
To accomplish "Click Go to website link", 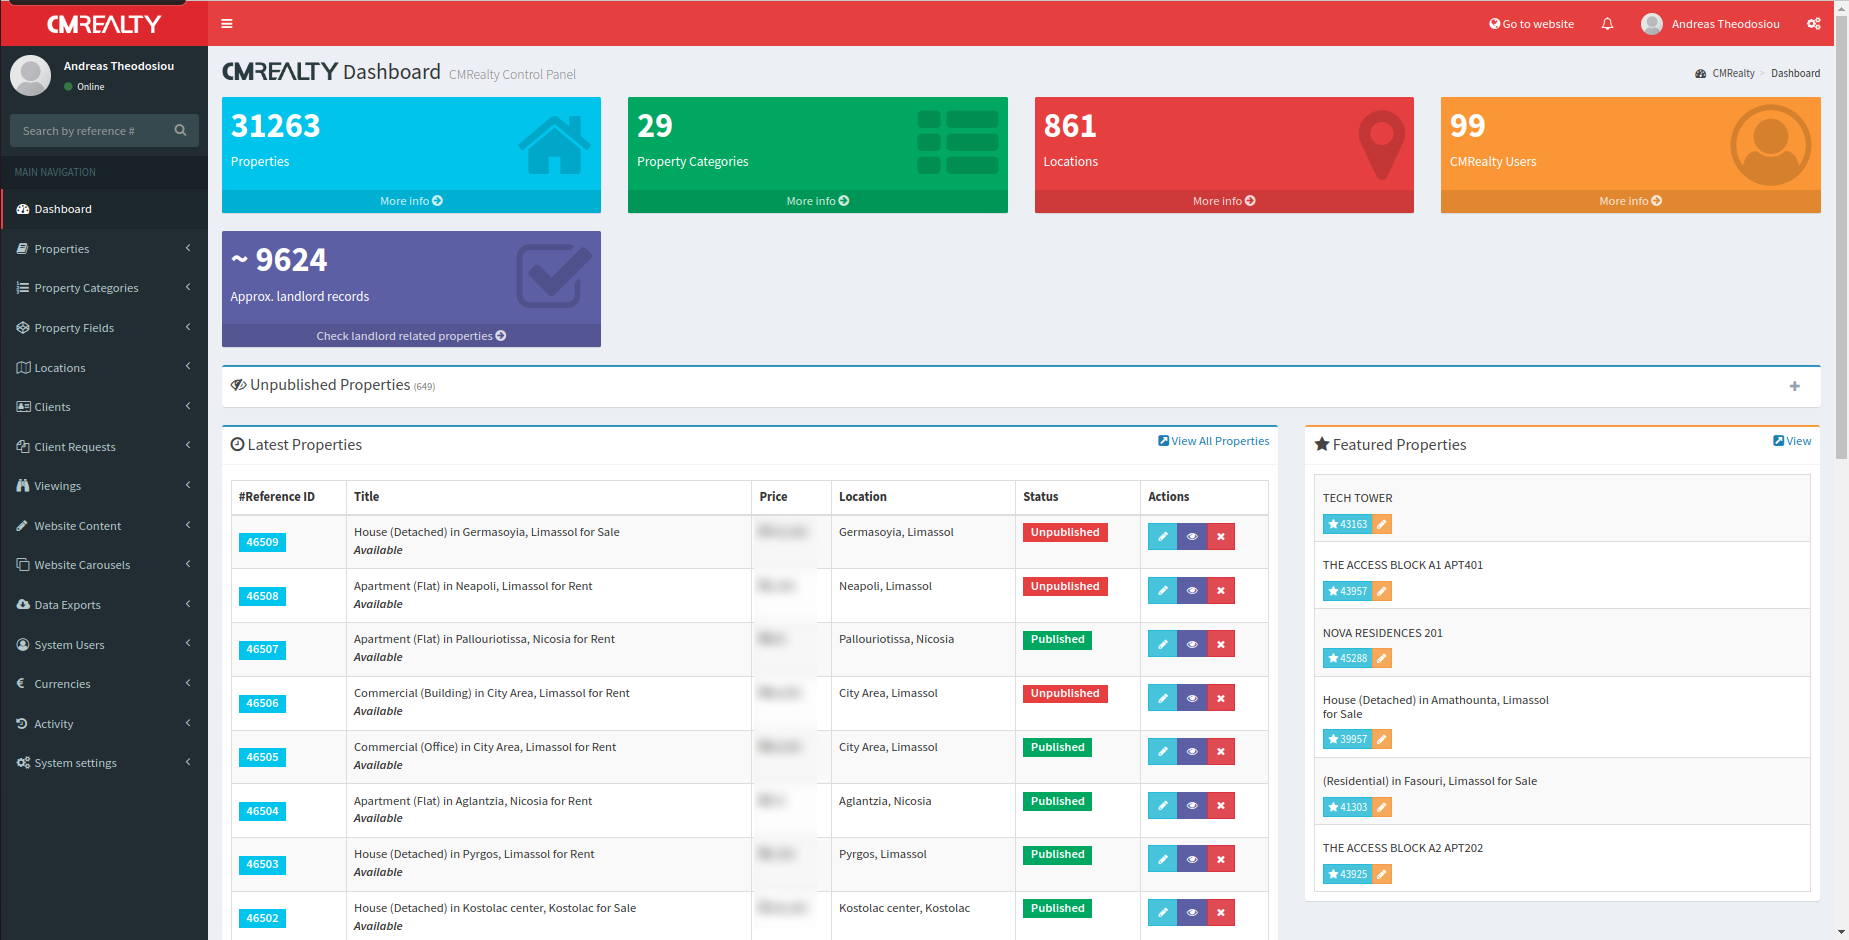I will point(1531,24).
